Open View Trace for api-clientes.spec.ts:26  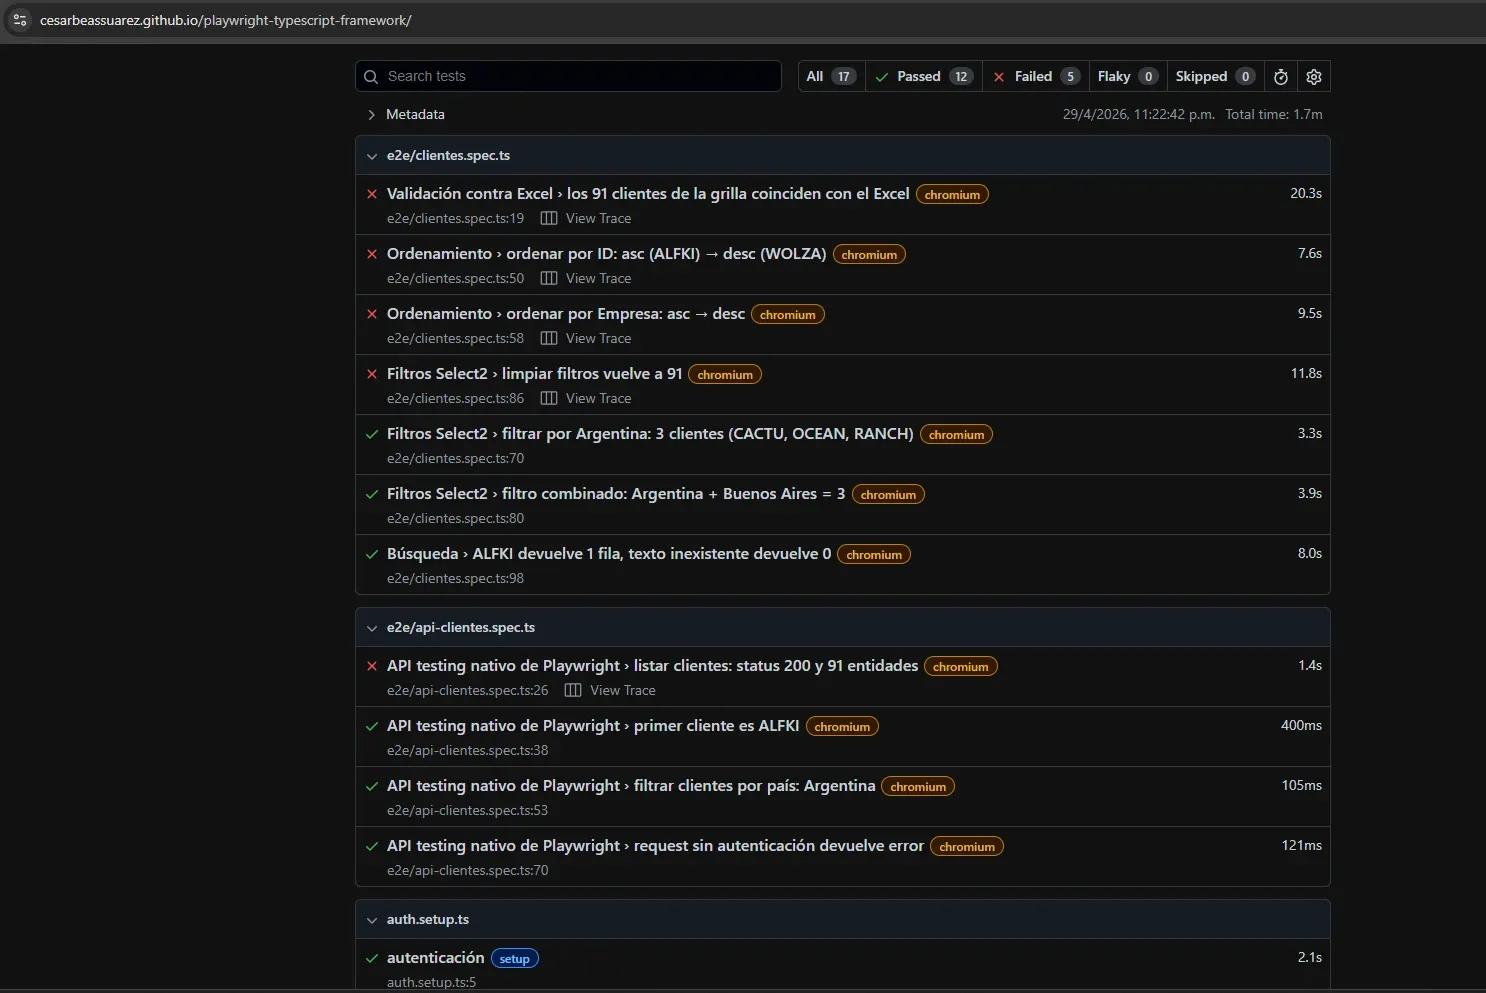(x=622, y=690)
